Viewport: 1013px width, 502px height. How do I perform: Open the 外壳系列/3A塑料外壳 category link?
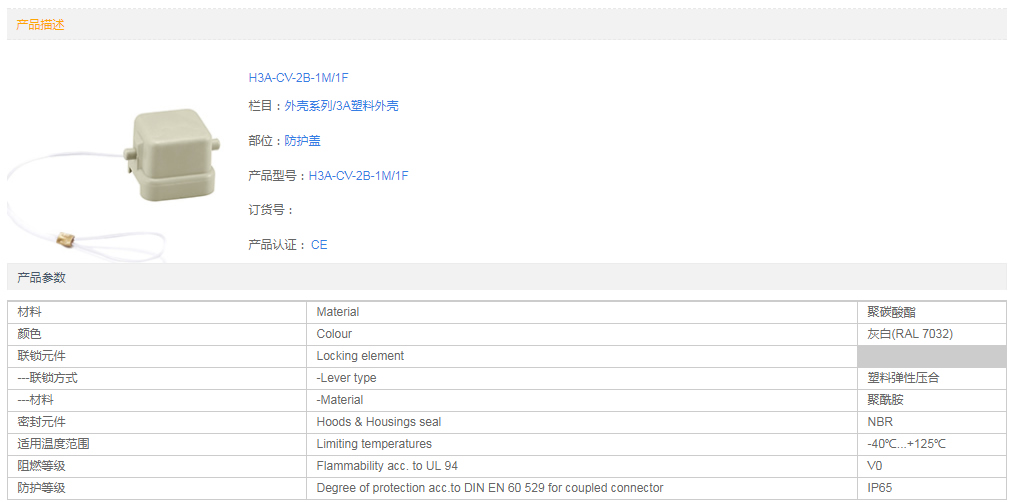pyautogui.click(x=341, y=106)
